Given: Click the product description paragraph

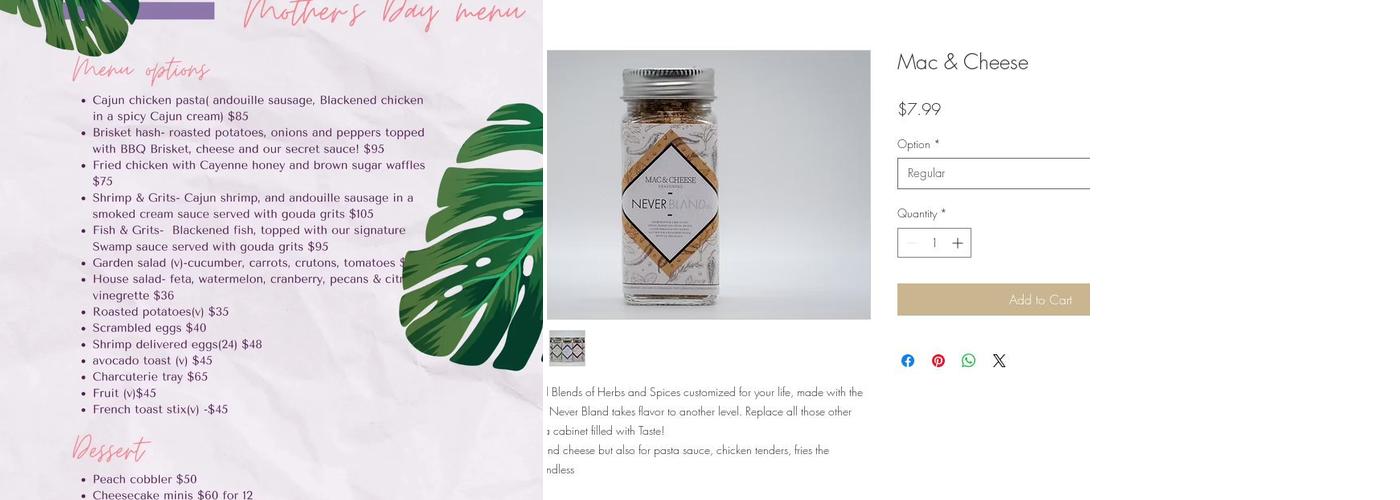Looking at the screenshot, I should [704, 430].
